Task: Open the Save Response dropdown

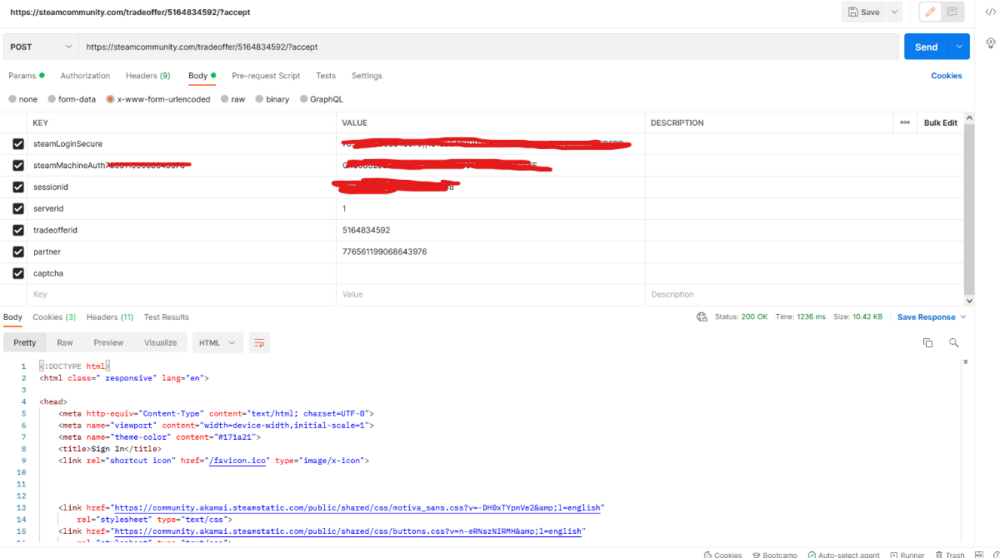Action: pos(932,317)
